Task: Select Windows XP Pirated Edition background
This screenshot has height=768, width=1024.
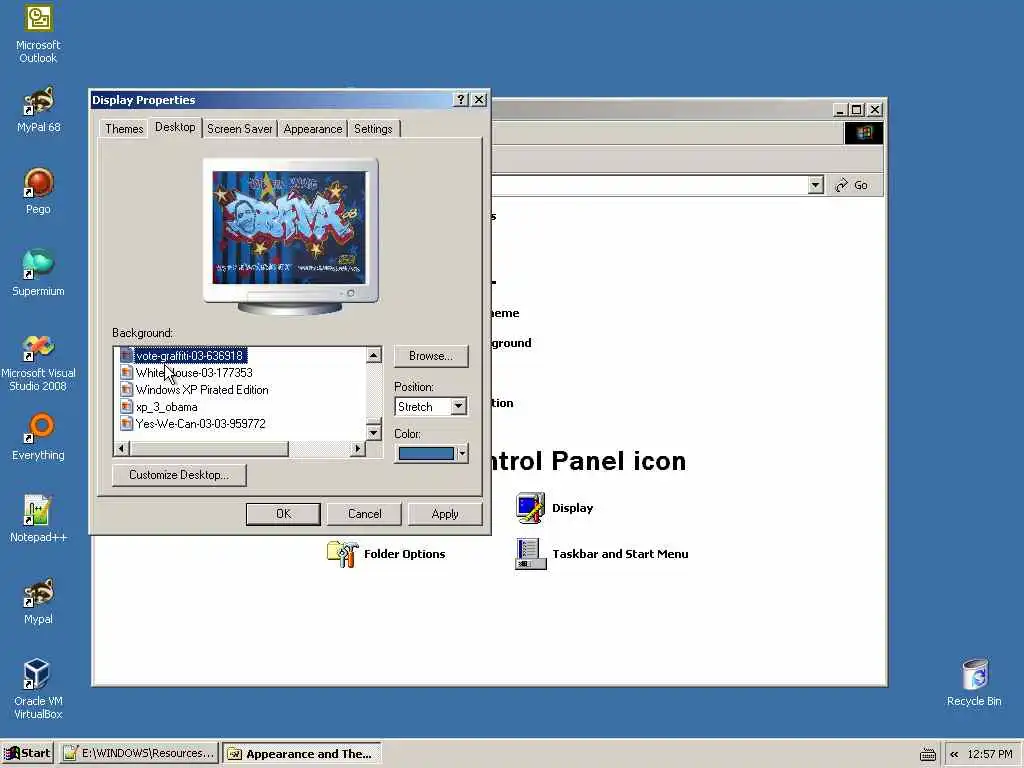Action: (x=202, y=390)
